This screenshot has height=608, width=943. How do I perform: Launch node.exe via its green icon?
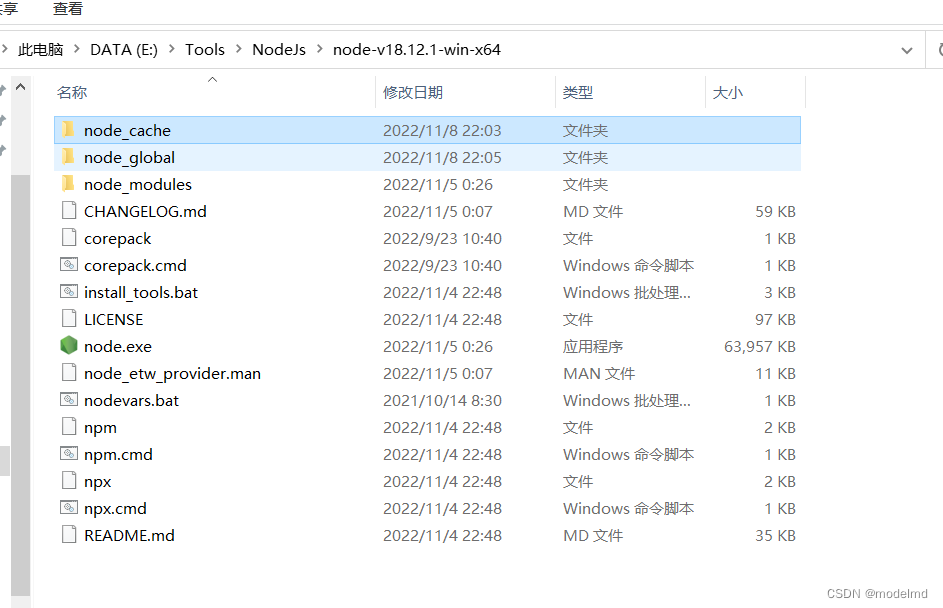(68, 346)
